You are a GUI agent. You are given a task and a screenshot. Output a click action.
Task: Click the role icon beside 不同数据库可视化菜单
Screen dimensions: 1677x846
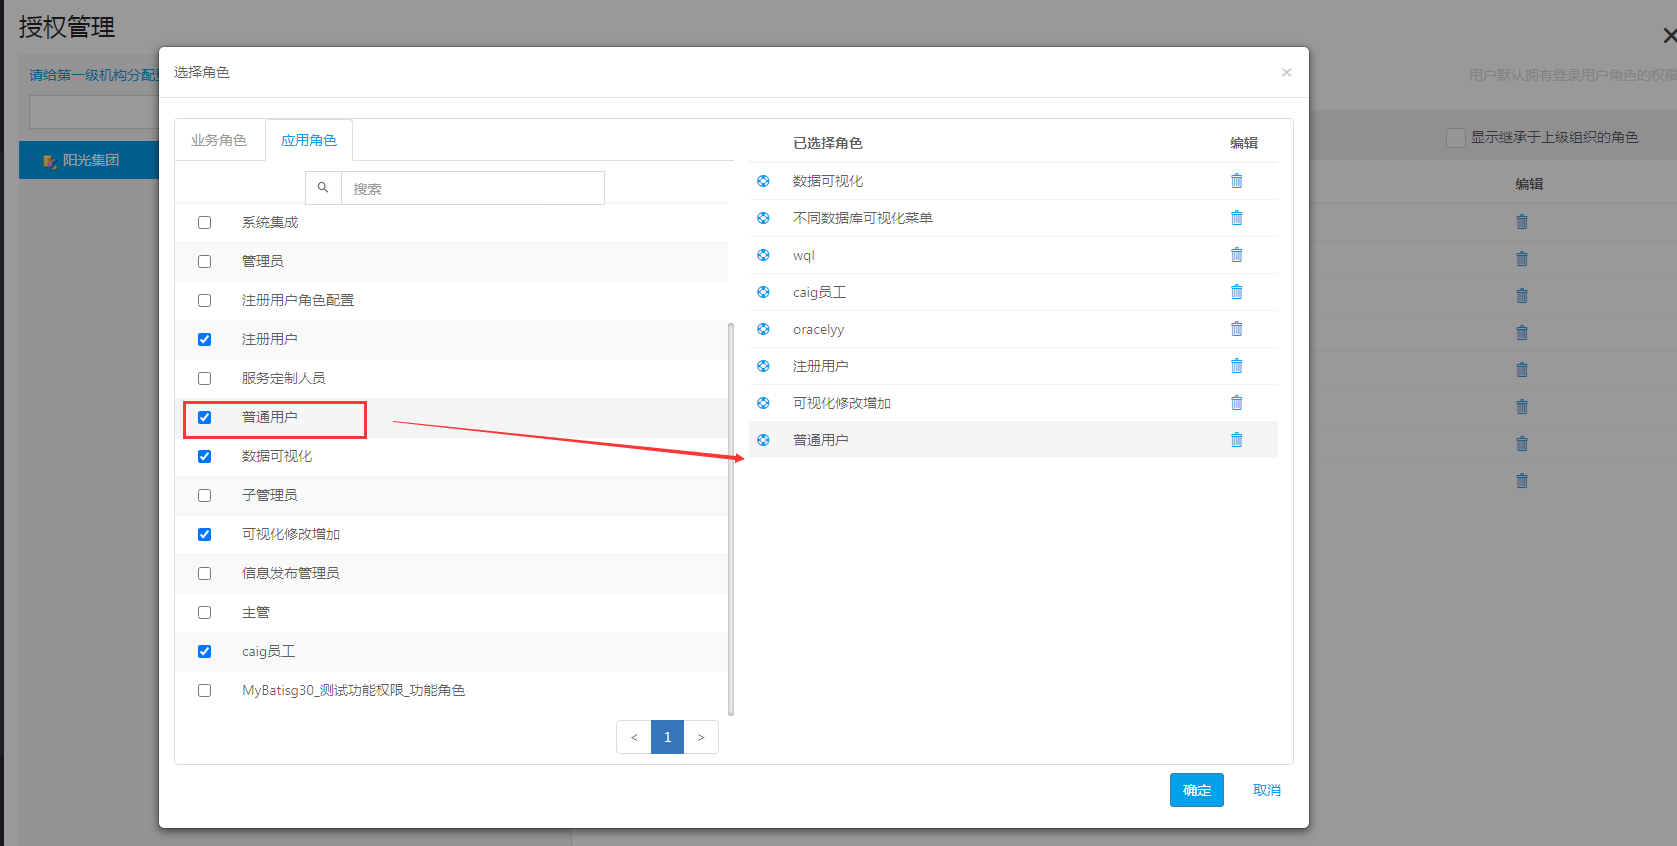(x=763, y=218)
